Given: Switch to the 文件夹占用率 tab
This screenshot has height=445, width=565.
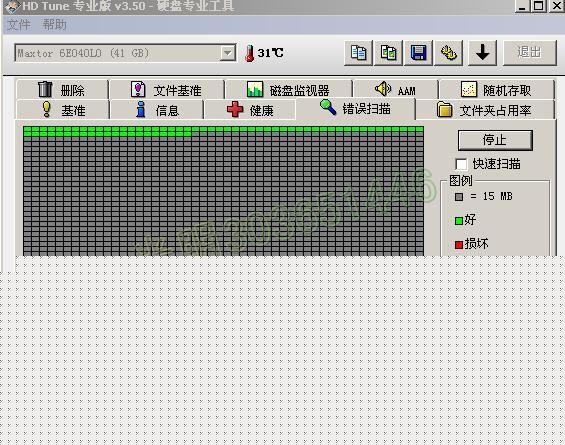Looking at the screenshot, I should pyautogui.click(x=485, y=110).
